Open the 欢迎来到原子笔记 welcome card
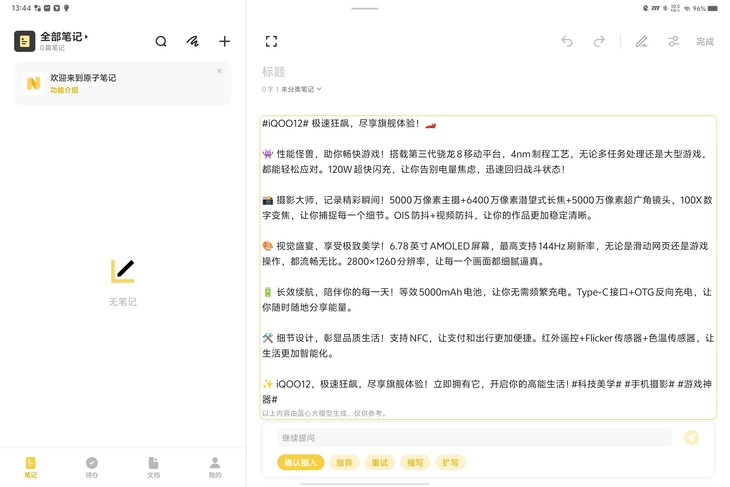Viewport: 730px width, 487px height. (123, 83)
